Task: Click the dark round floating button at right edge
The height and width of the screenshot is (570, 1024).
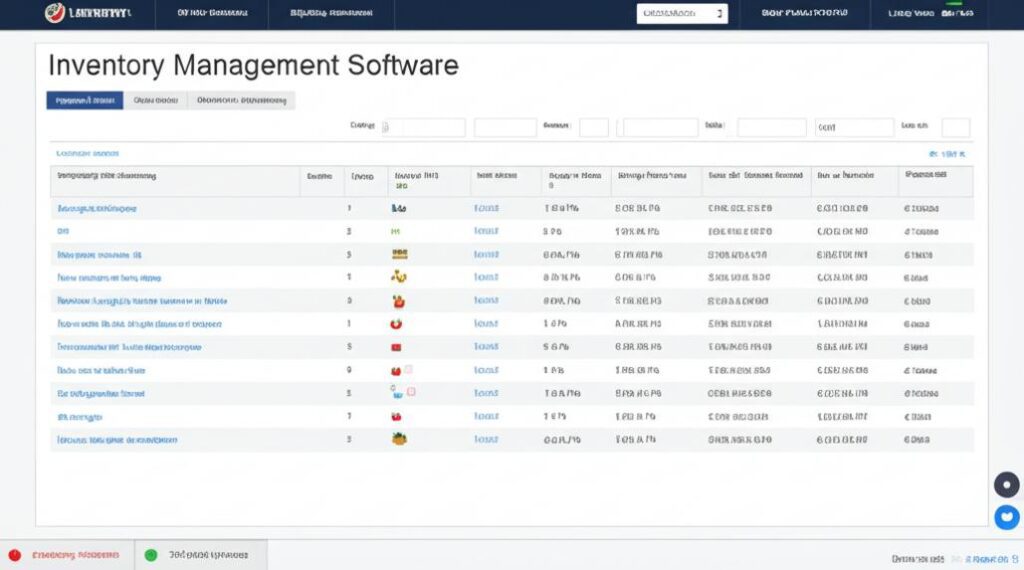Action: (1006, 485)
